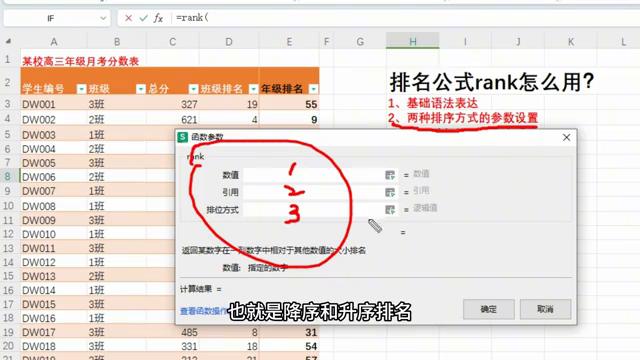640x360 pixels.
Task: Click into the 数值 input field
Action: [x=313, y=175]
